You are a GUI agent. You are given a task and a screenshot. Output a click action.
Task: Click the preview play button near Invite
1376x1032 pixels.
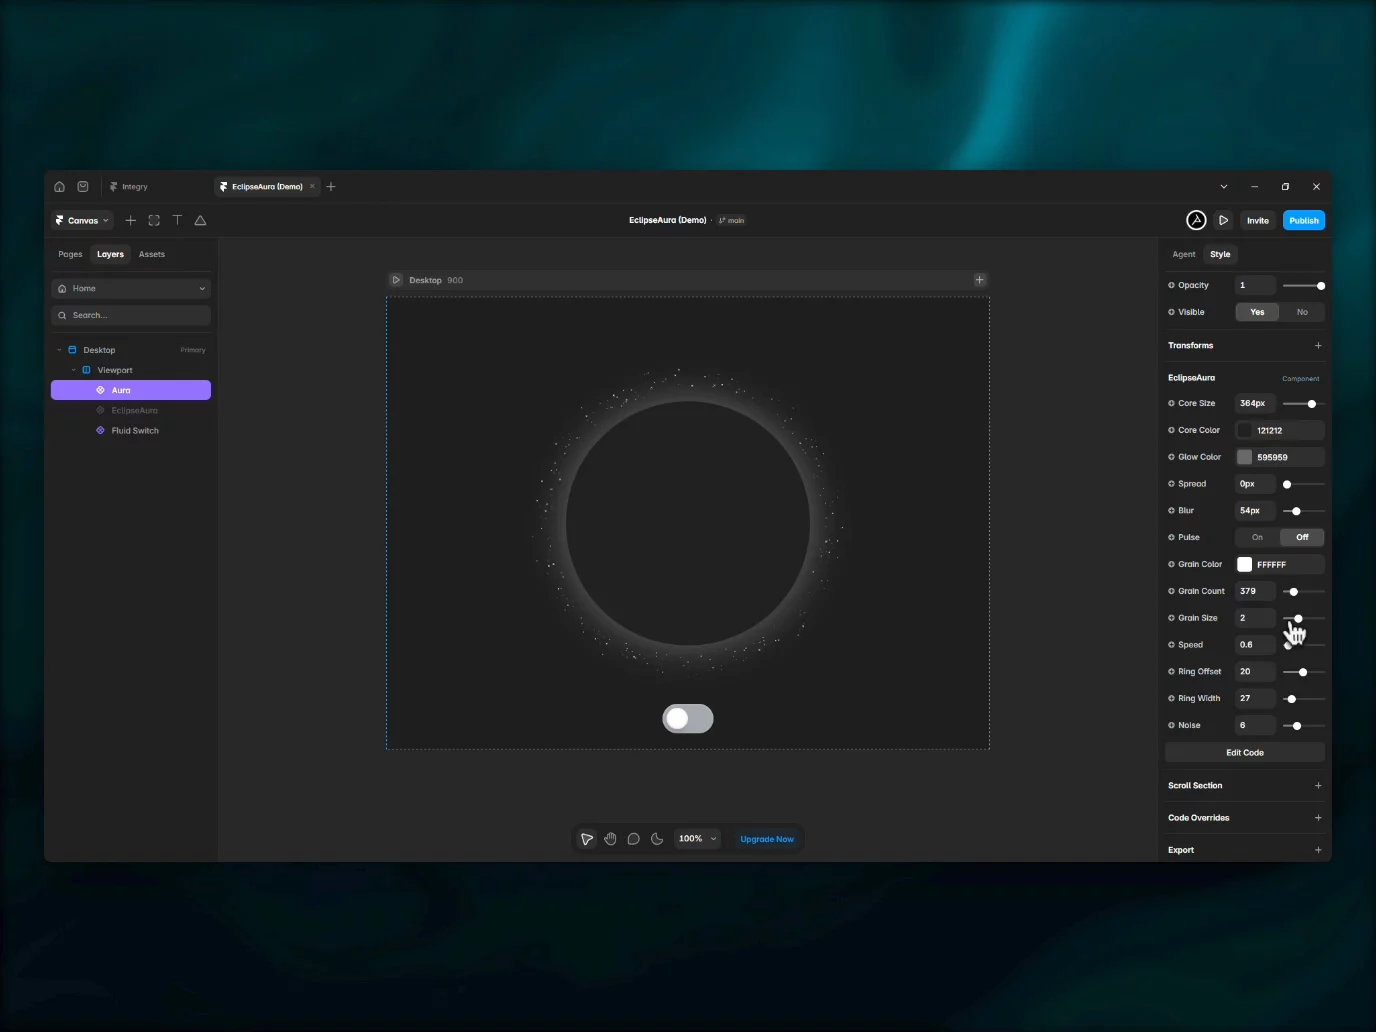coord(1223,220)
